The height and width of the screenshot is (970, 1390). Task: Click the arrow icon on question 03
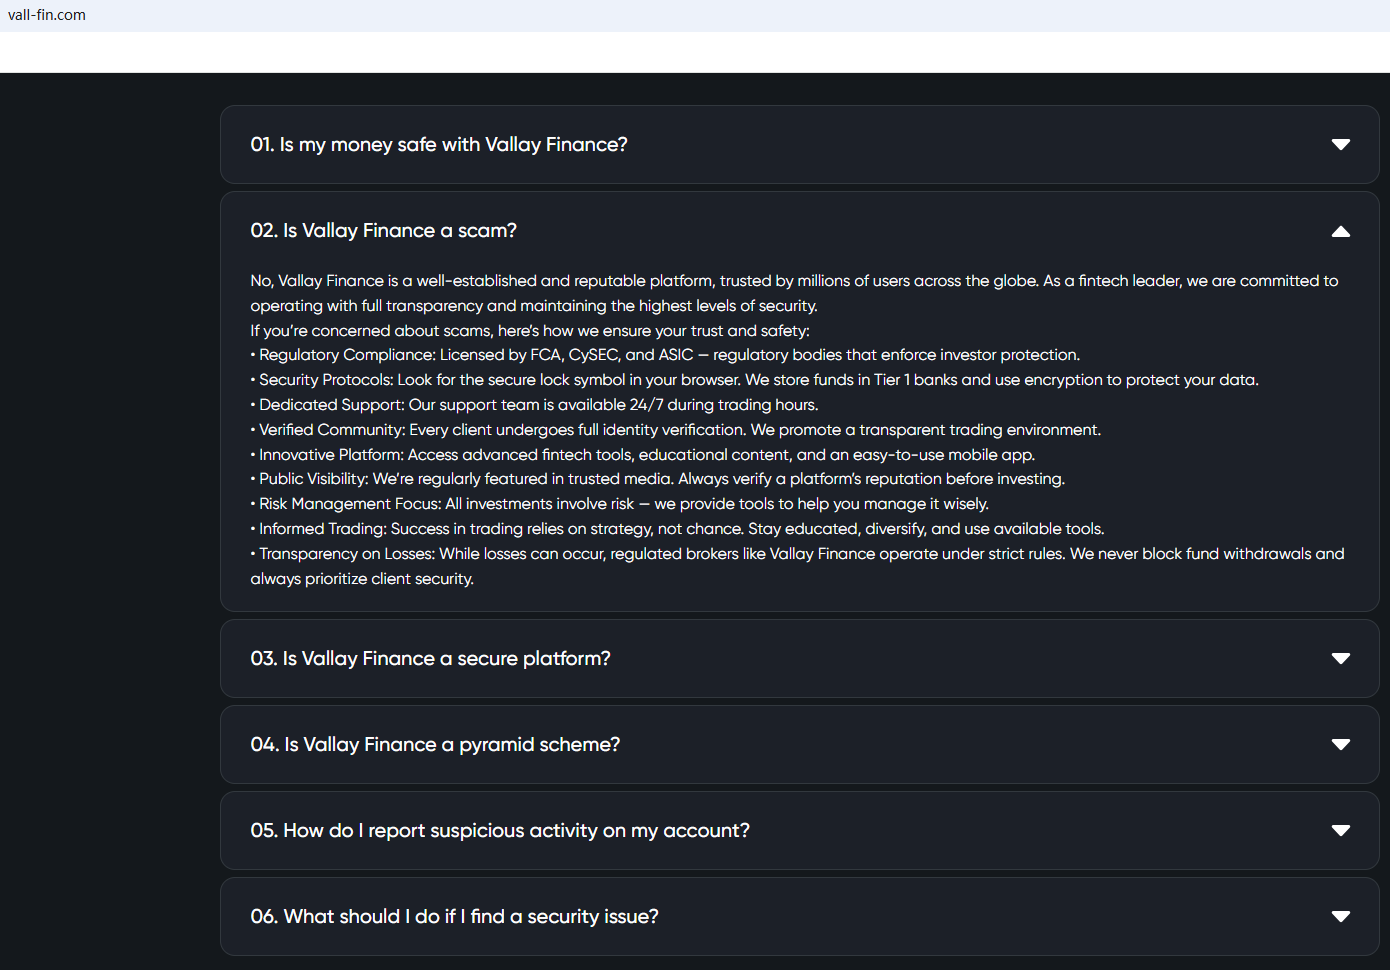click(1341, 659)
